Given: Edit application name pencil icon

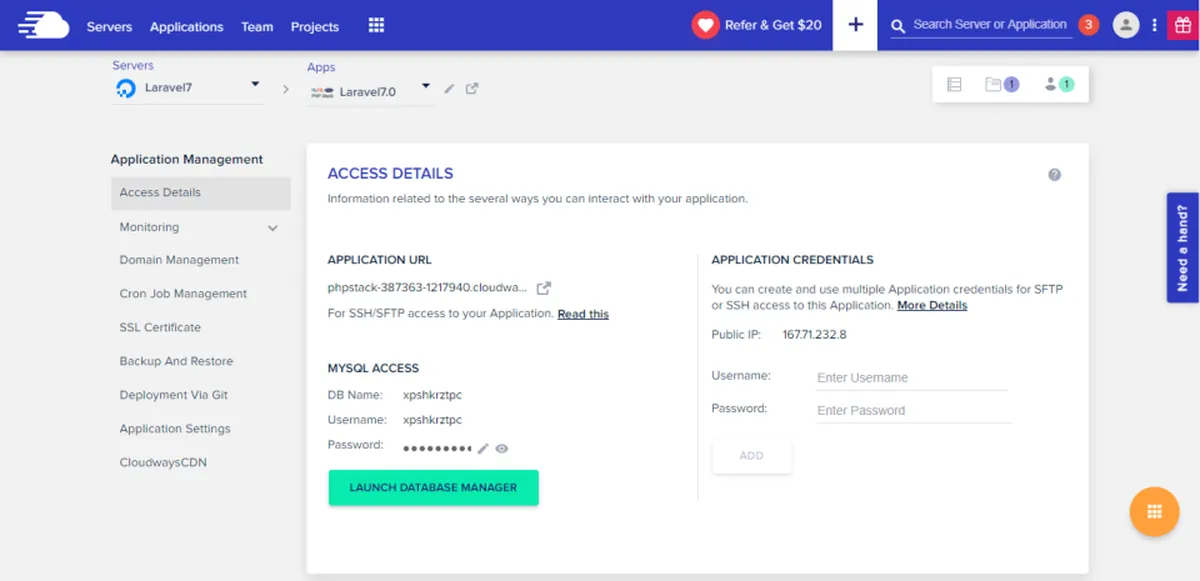Looking at the screenshot, I should [x=449, y=89].
